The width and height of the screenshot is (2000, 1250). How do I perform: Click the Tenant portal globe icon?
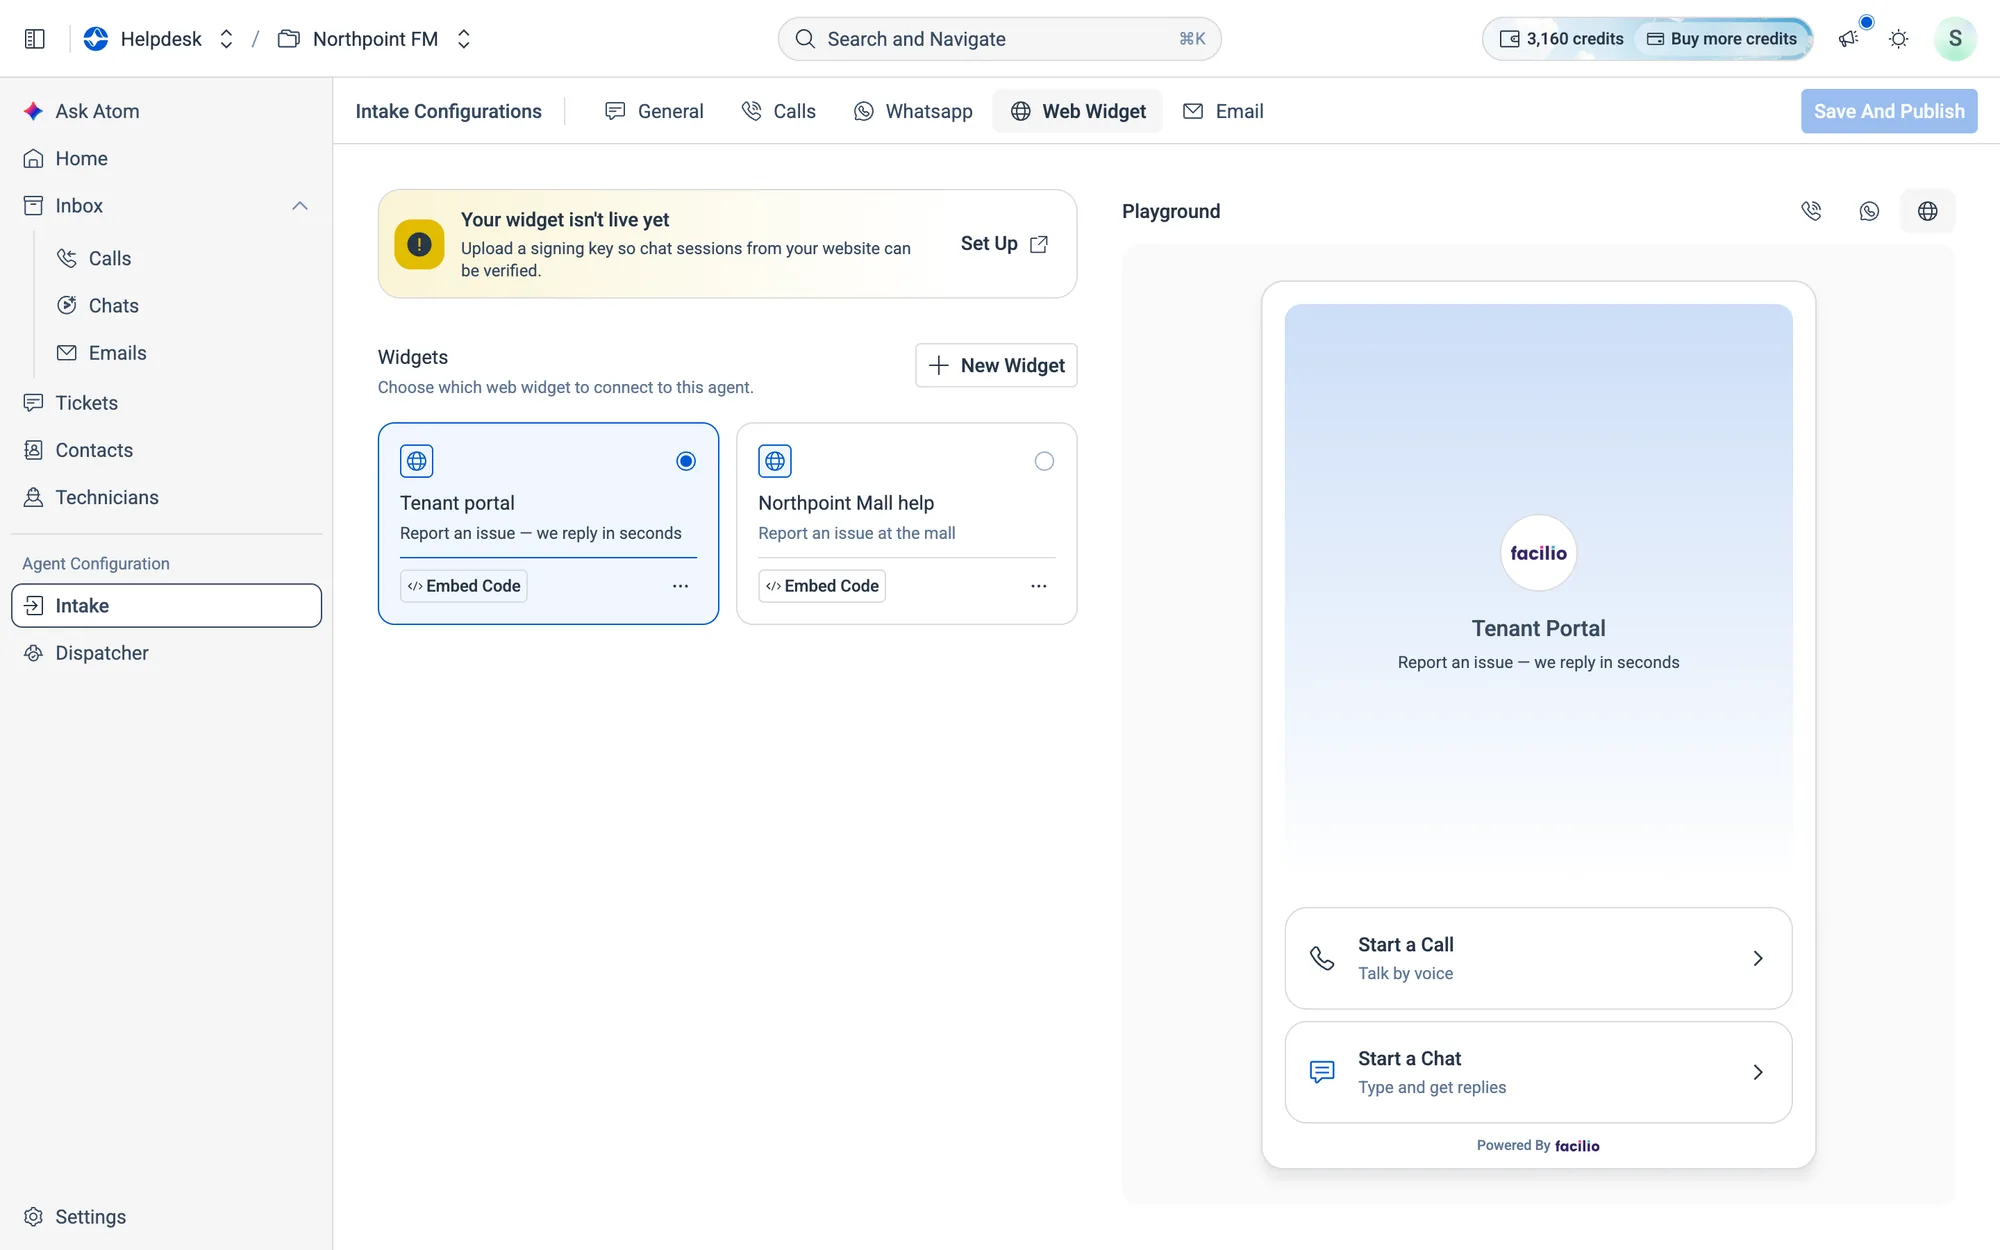point(417,461)
